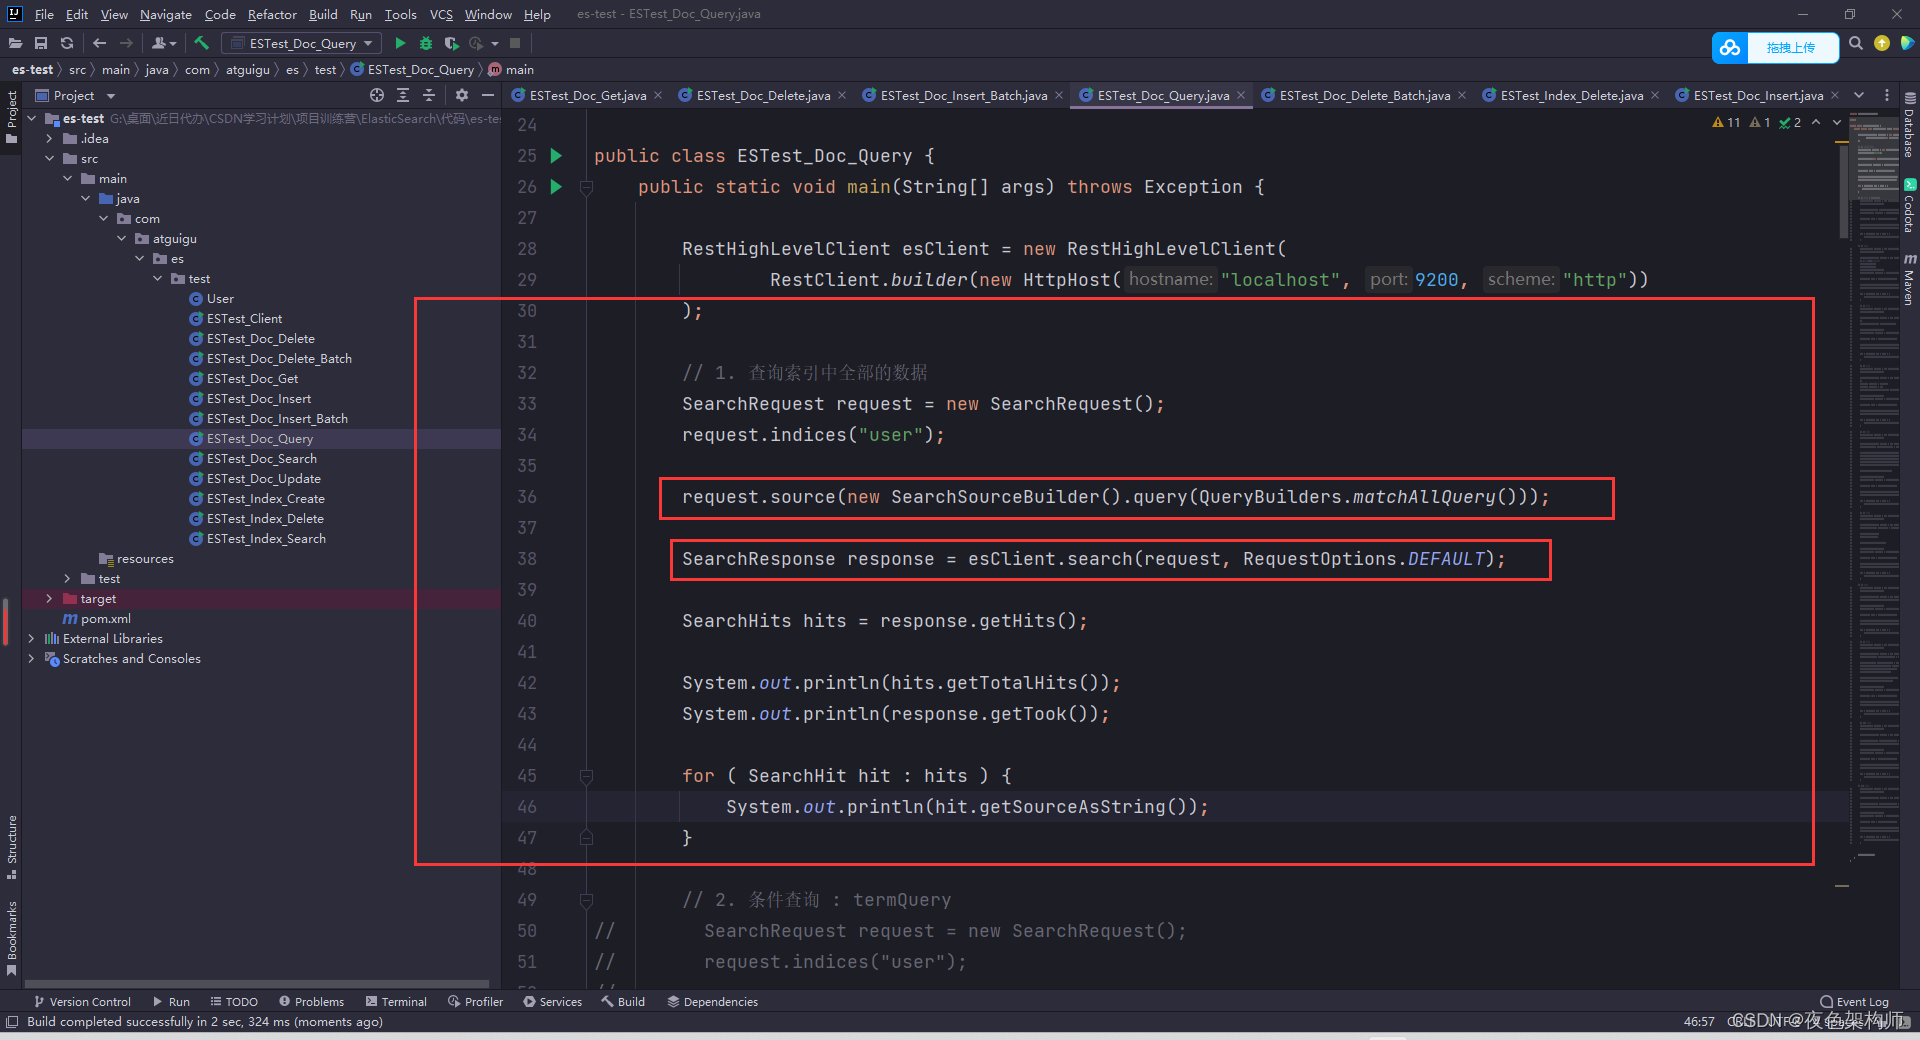Viewport: 1920px width, 1040px height.
Task: Click the cloud upload button top right
Action: click(x=1775, y=47)
